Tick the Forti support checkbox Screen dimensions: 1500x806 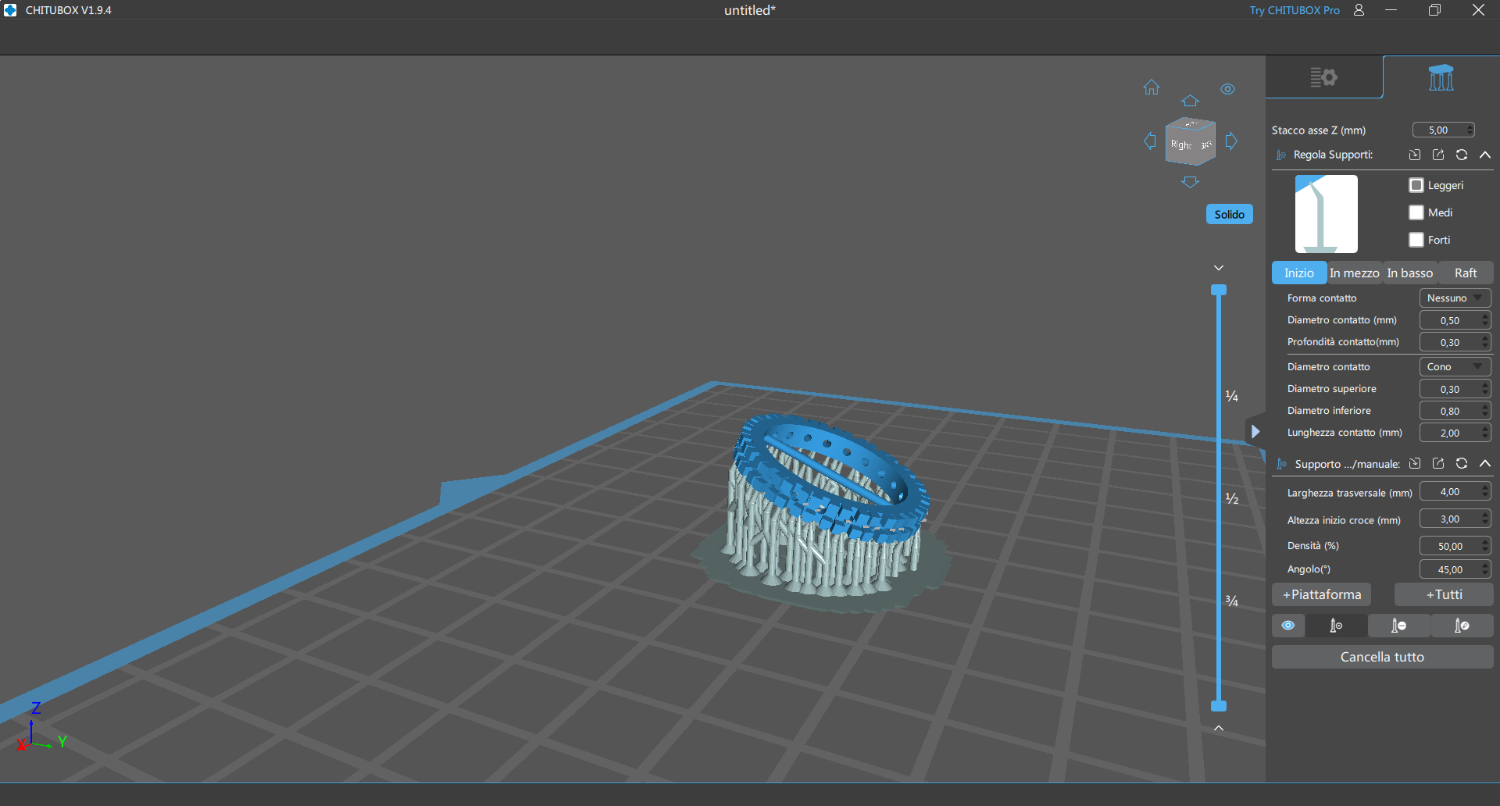click(1416, 240)
